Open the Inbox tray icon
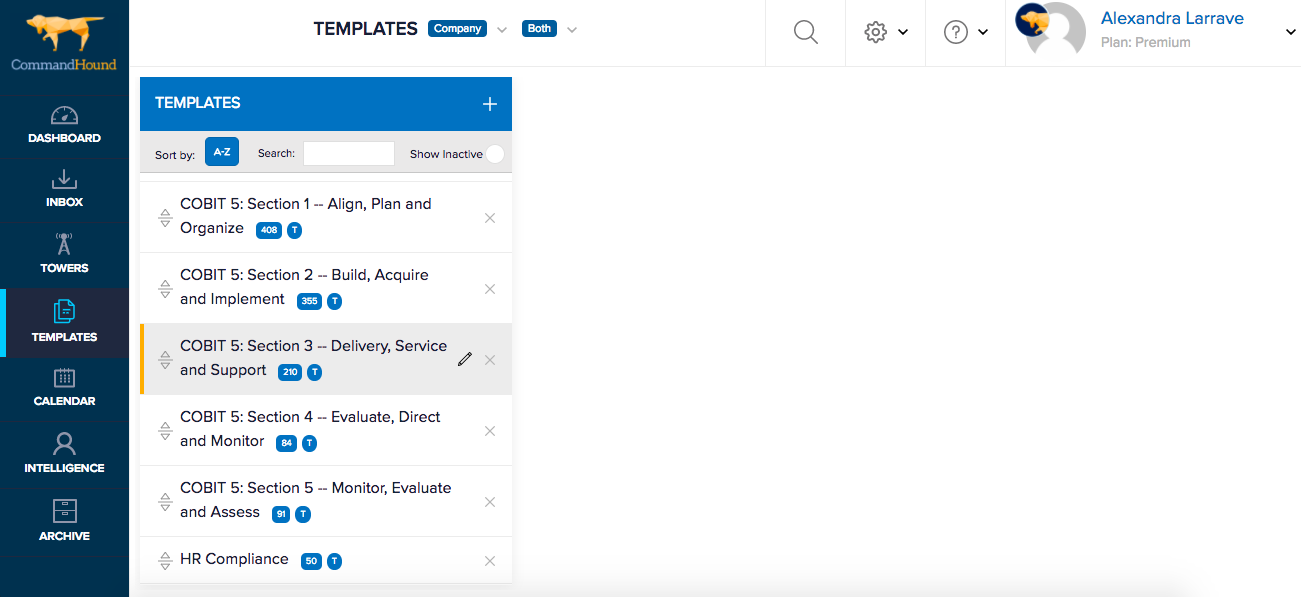 (64, 180)
